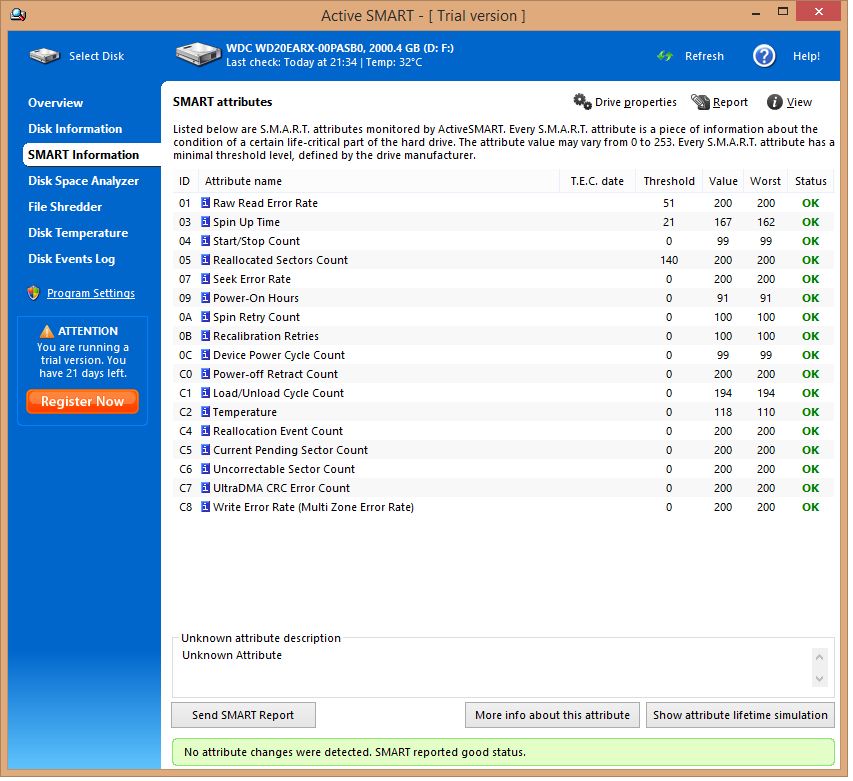Click the WDC hard drive icon in header
This screenshot has height=781, width=853.
199,55
